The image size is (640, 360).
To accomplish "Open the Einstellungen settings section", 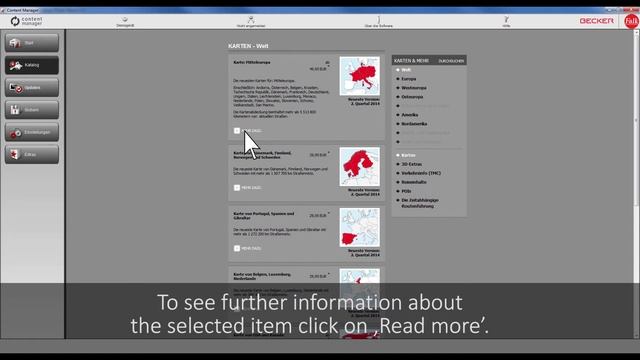I will pyautogui.click(x=32, y=132).
